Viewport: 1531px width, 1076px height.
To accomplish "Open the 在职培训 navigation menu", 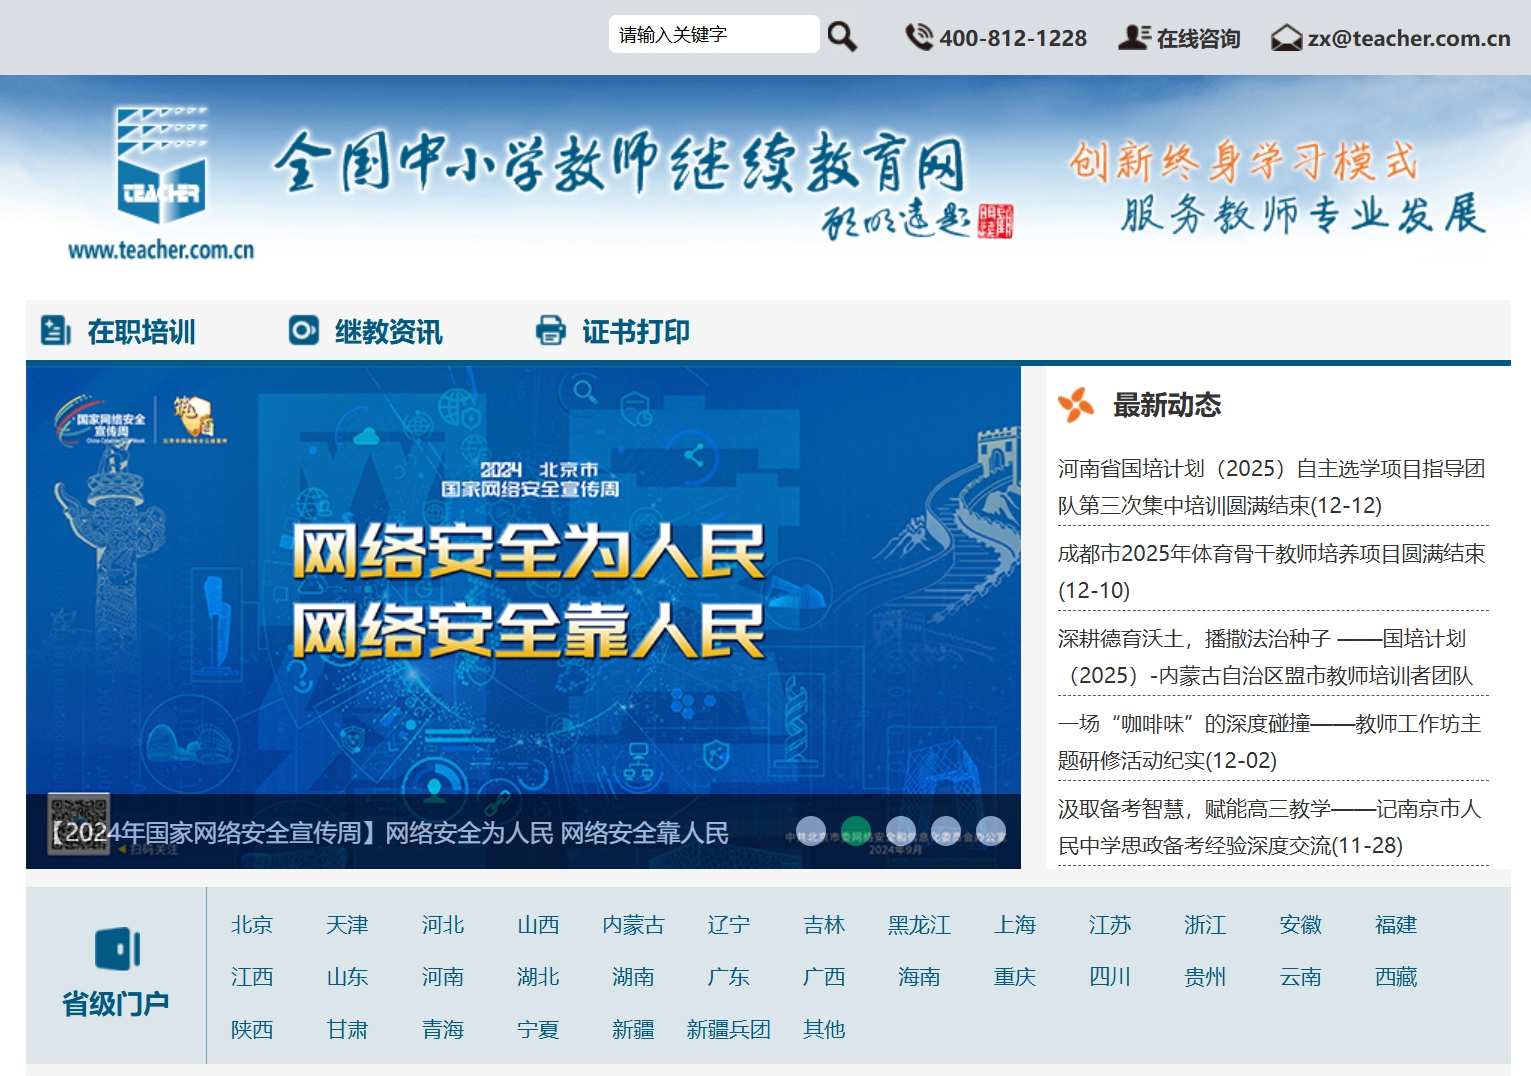I will click(x=142, y=330).
